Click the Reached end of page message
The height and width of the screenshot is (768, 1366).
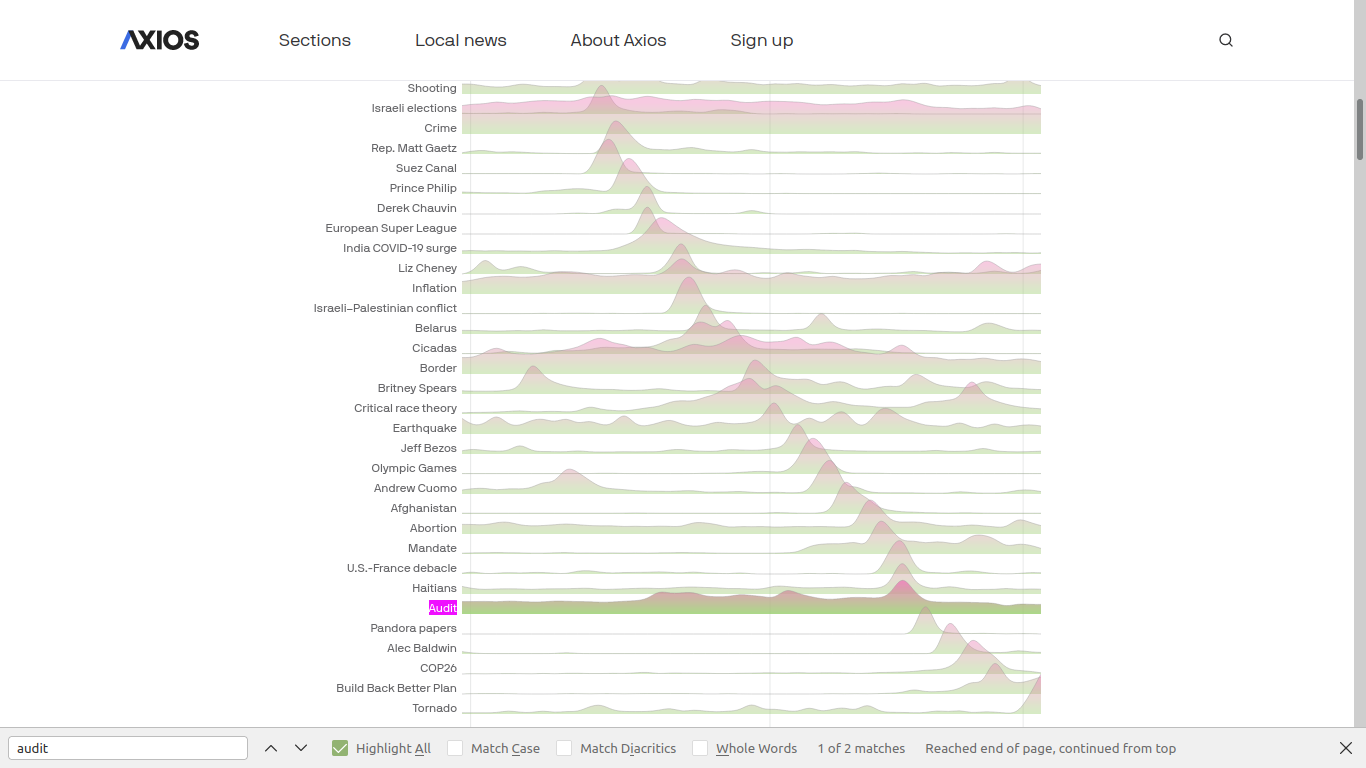pyautogui.click(x=1050, y=748)
